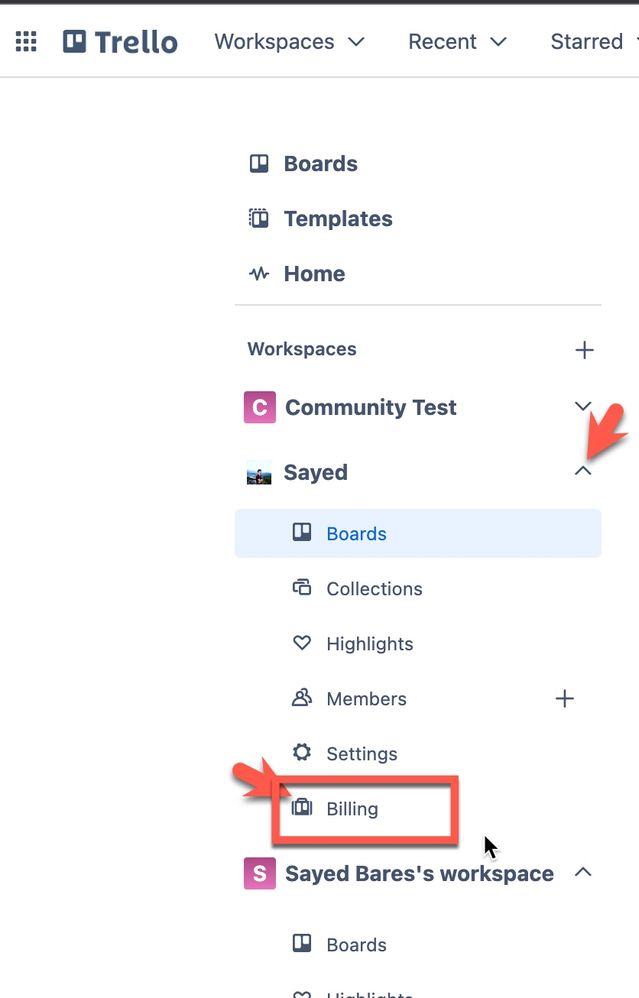The width and height of the screenshot is (639, 998).
Task: Select the Boards icon in the sidebar
Action: (259, 163)
